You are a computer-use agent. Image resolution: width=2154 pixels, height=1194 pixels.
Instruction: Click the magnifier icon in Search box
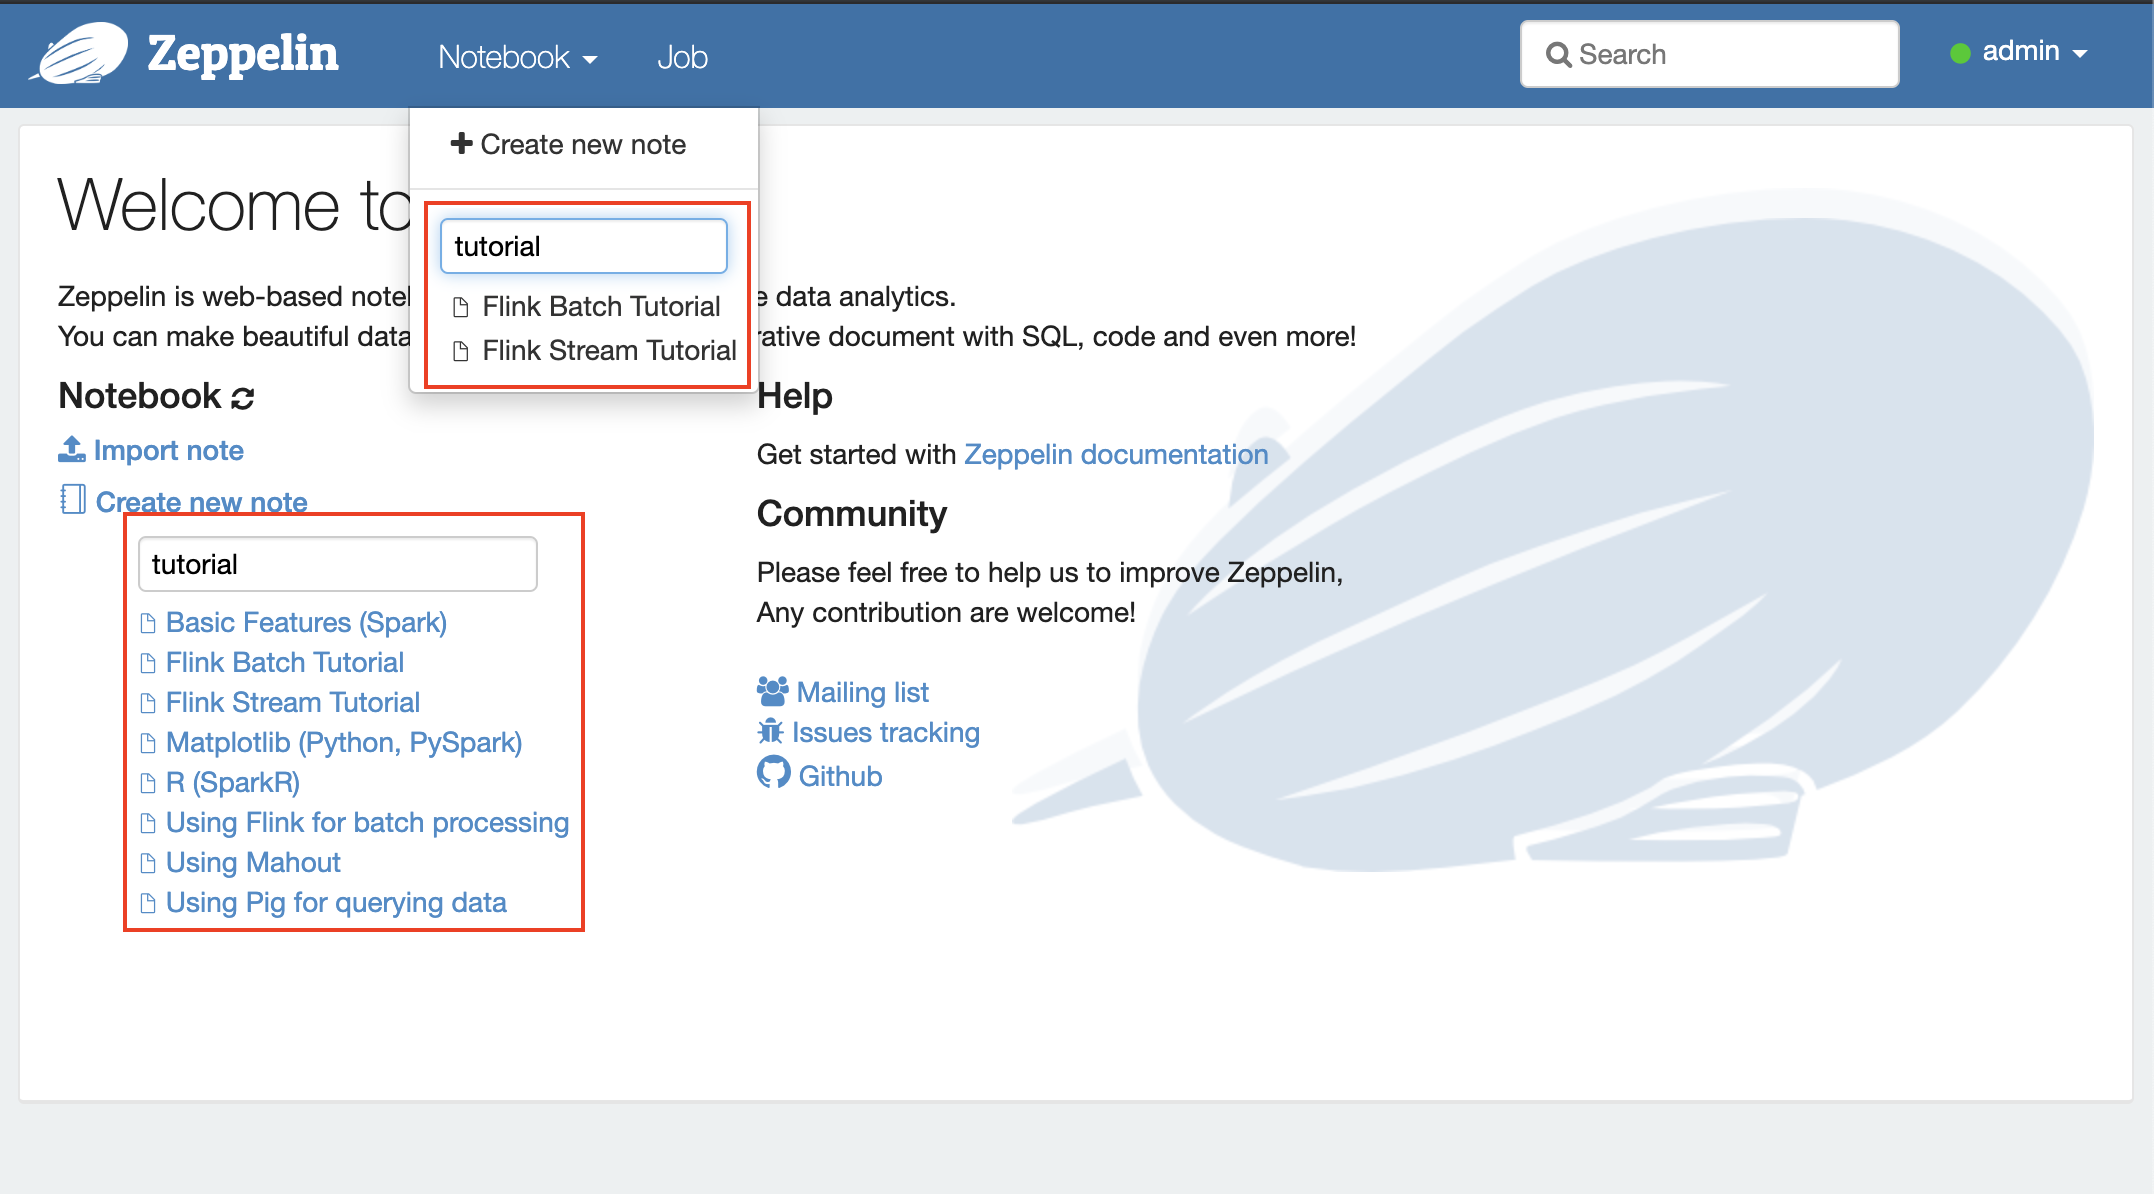pyautogui.click(x=1558, y=55)
